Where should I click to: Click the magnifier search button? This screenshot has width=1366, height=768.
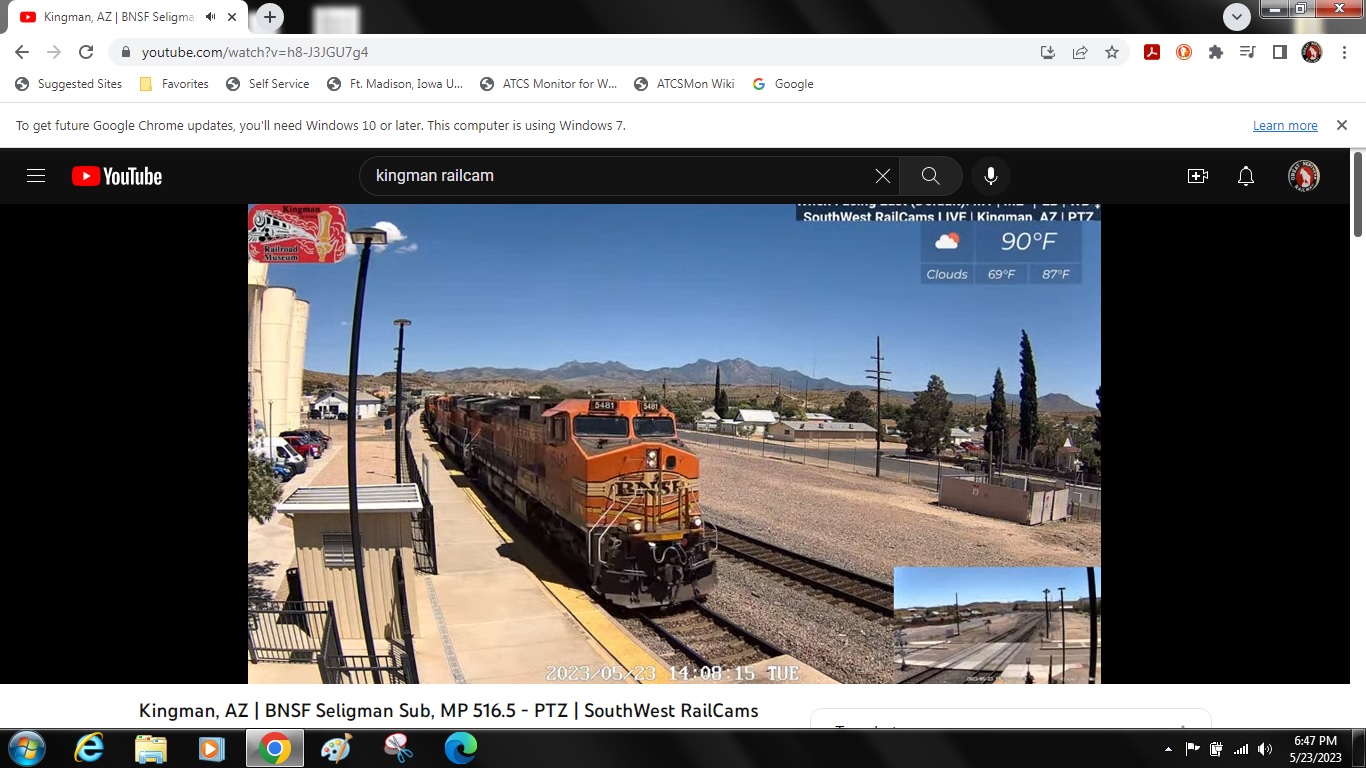click(930, 176)
